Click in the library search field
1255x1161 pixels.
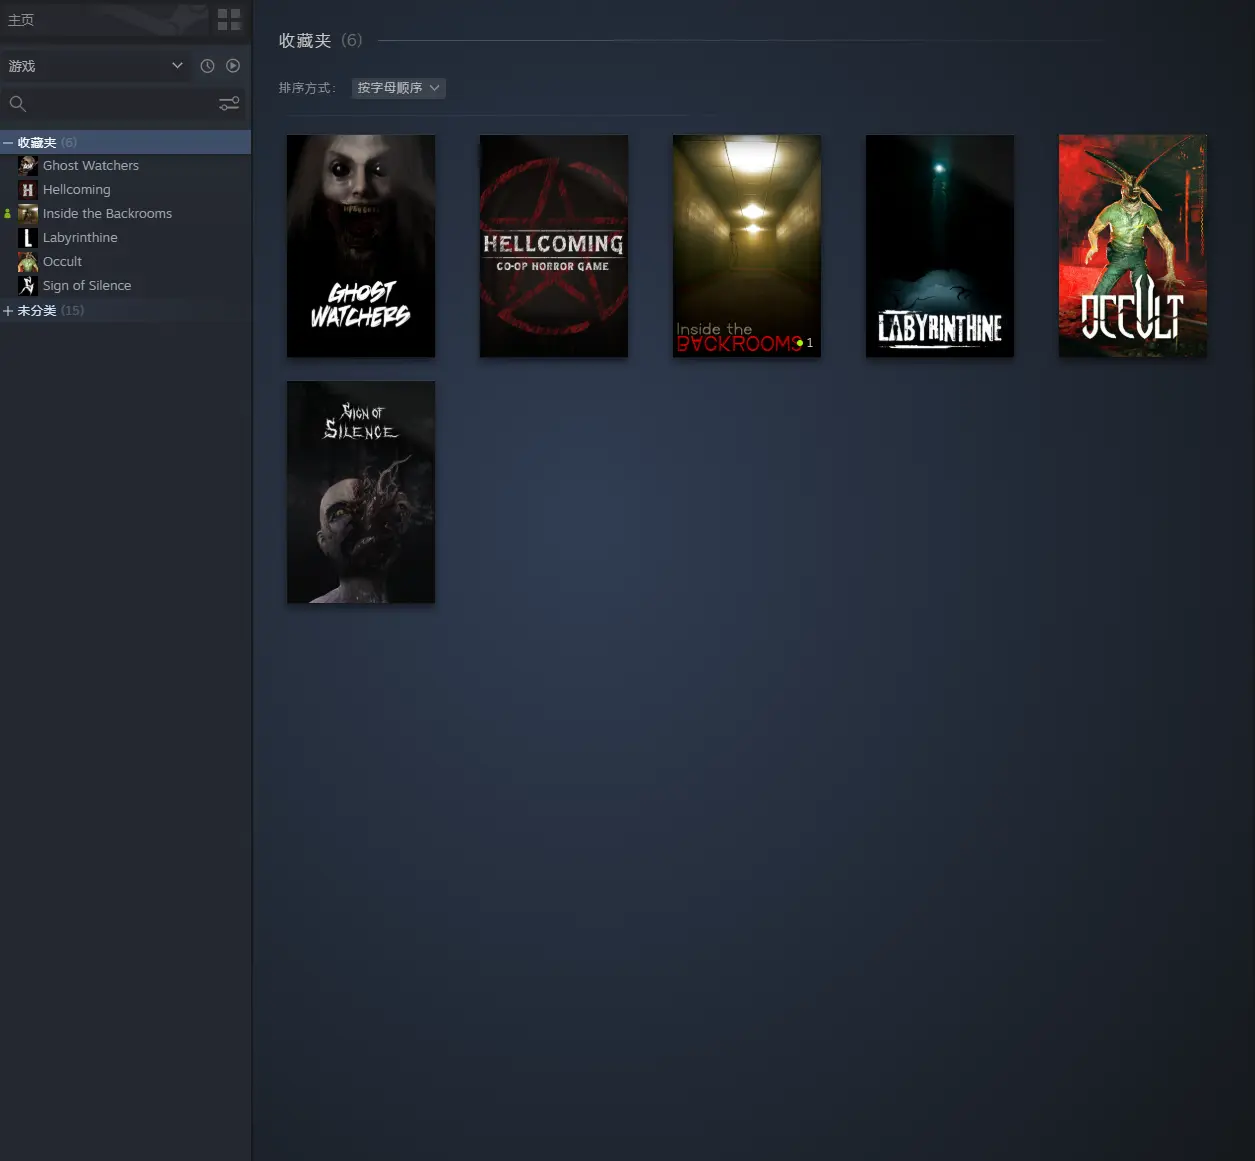[x=120, y=103]
